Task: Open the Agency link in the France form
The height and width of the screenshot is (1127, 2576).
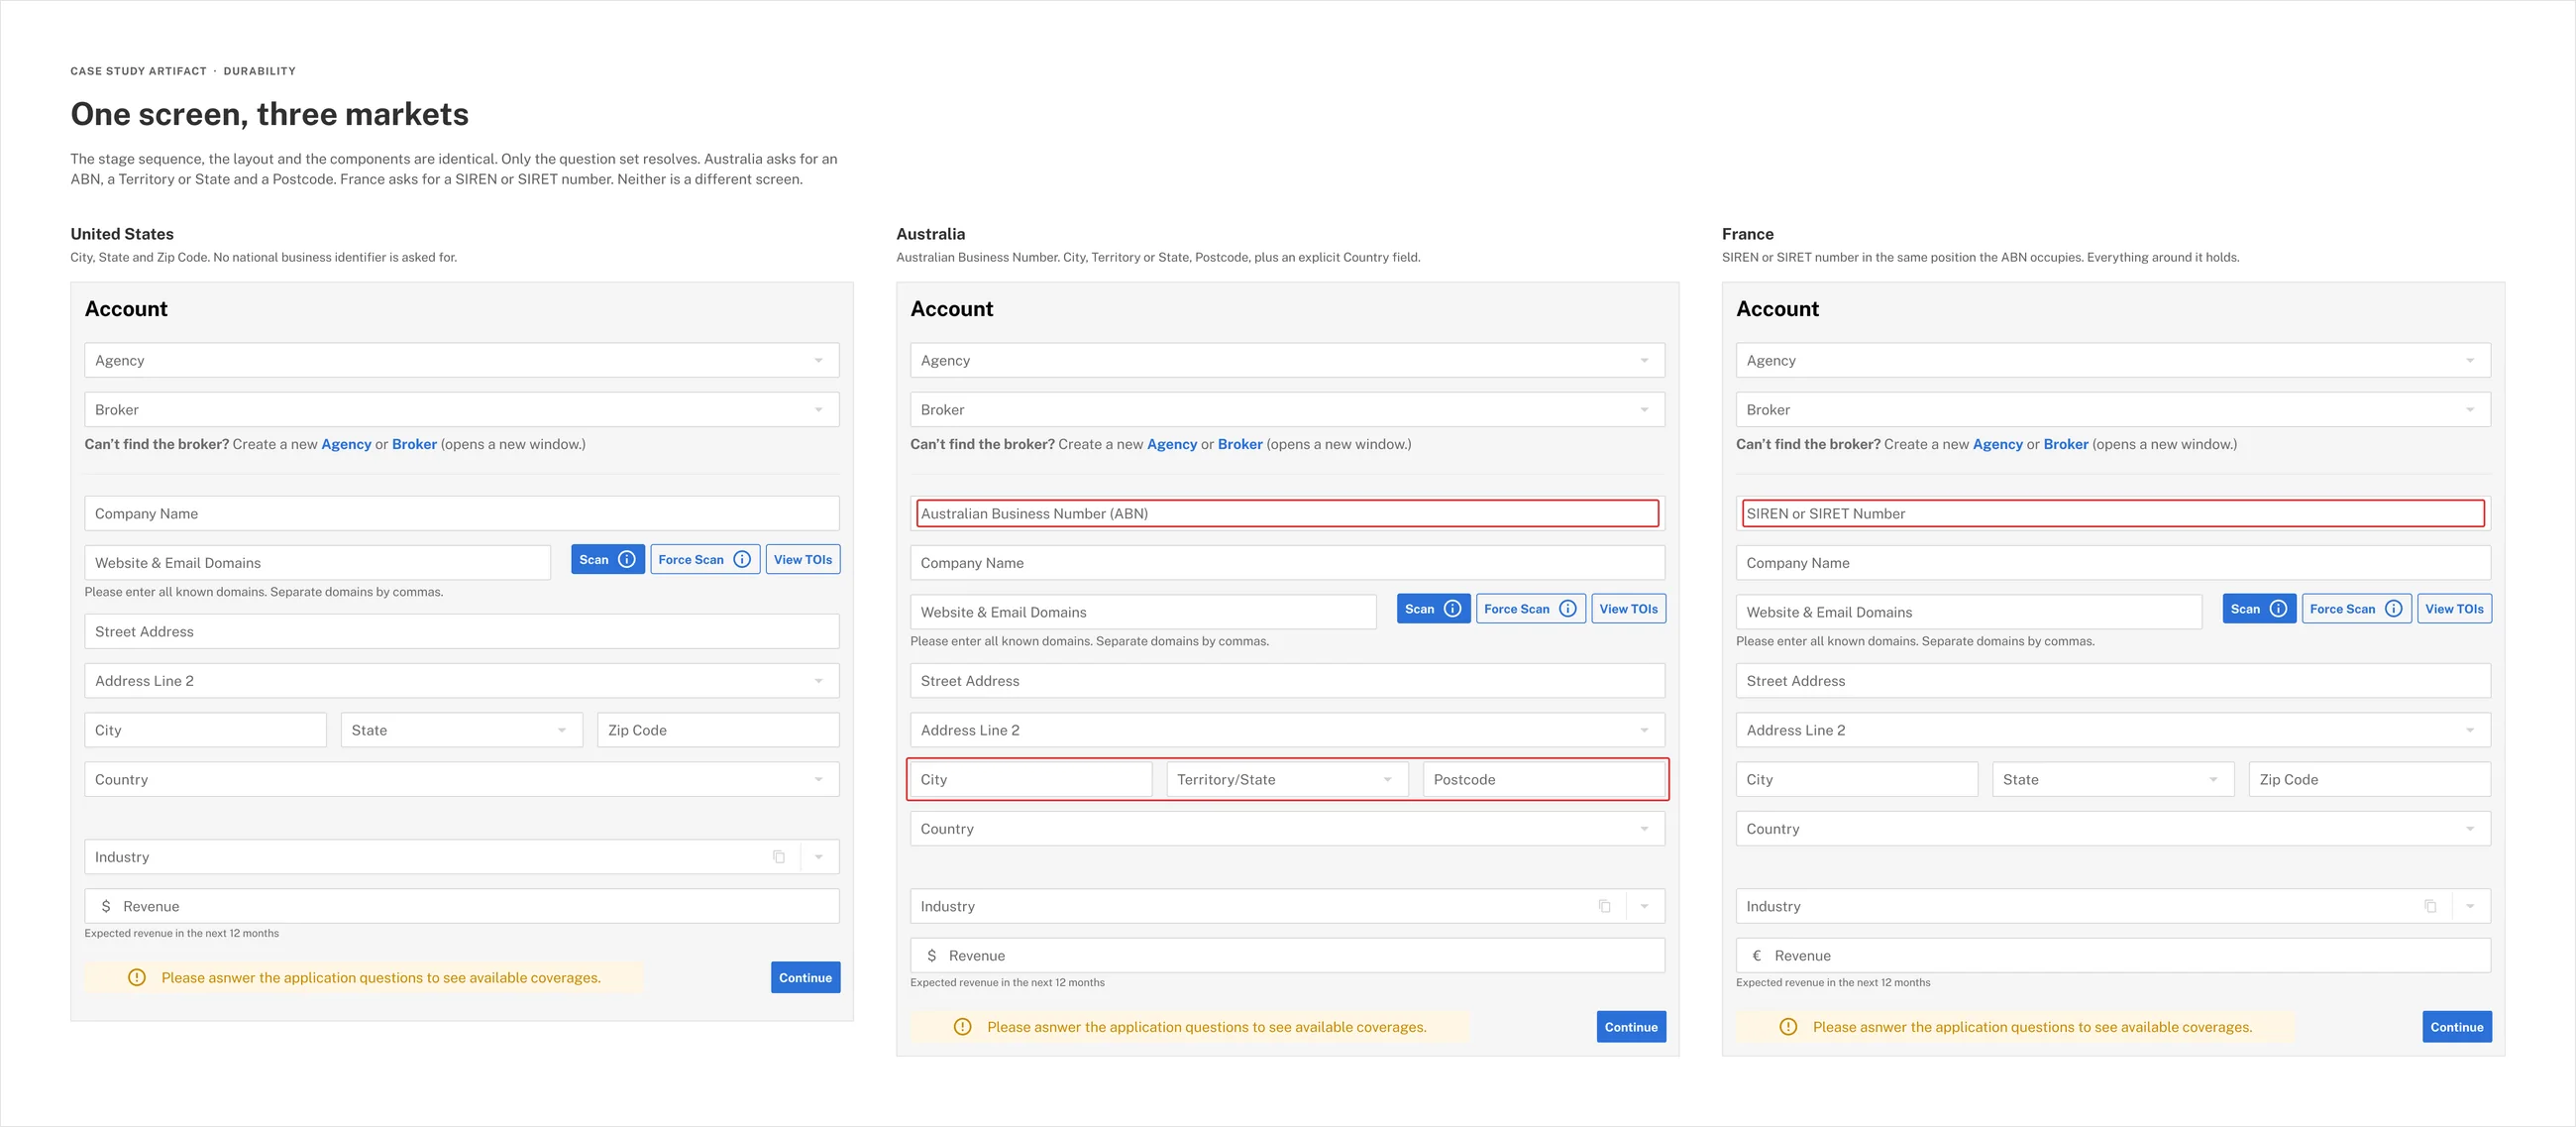Action: click(x=1998, y=445)
